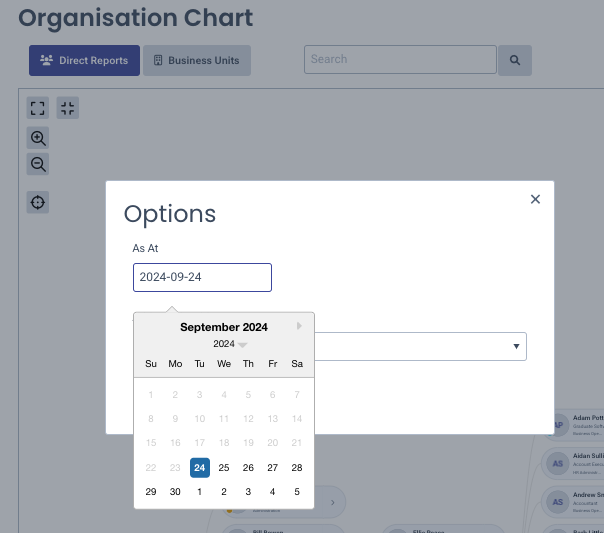Zoom out of the organisation chart
Screen dimensions: 604x533
[x=37, y=164]
